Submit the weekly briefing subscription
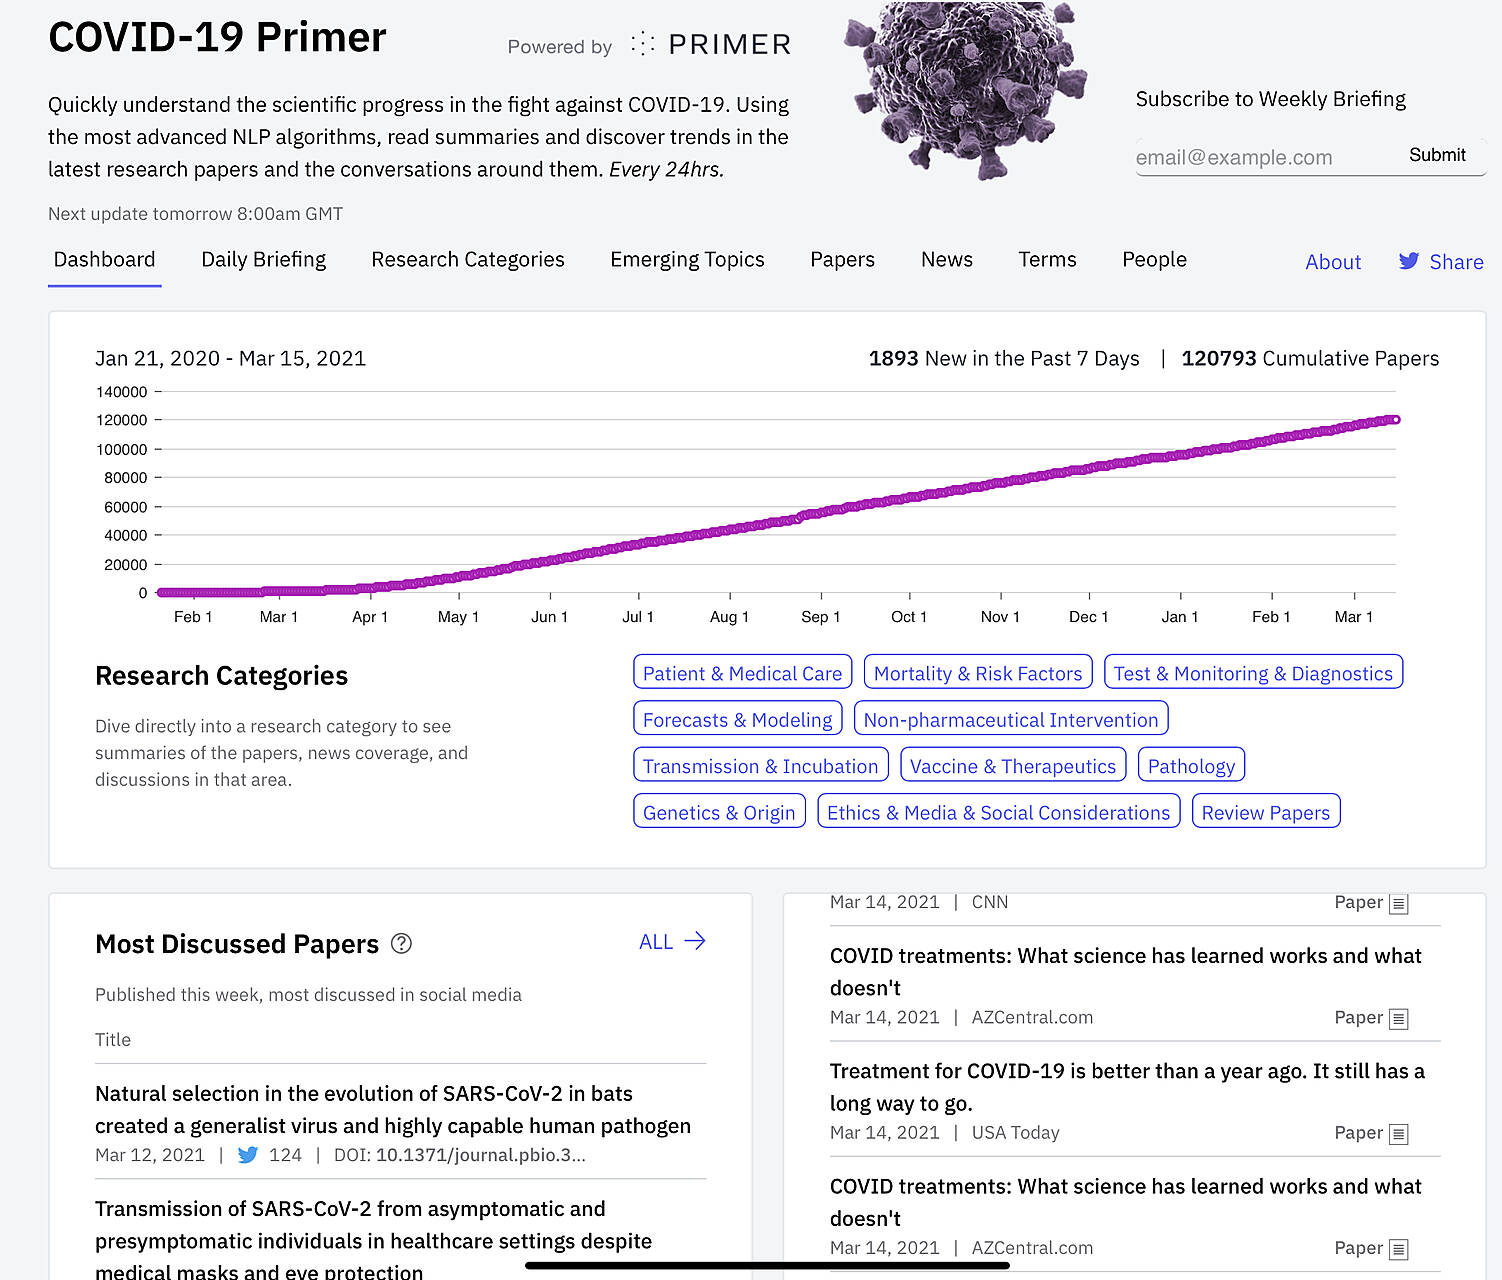The height and width of the screenshot is (1280, 1502). [x=1437, y=155]
